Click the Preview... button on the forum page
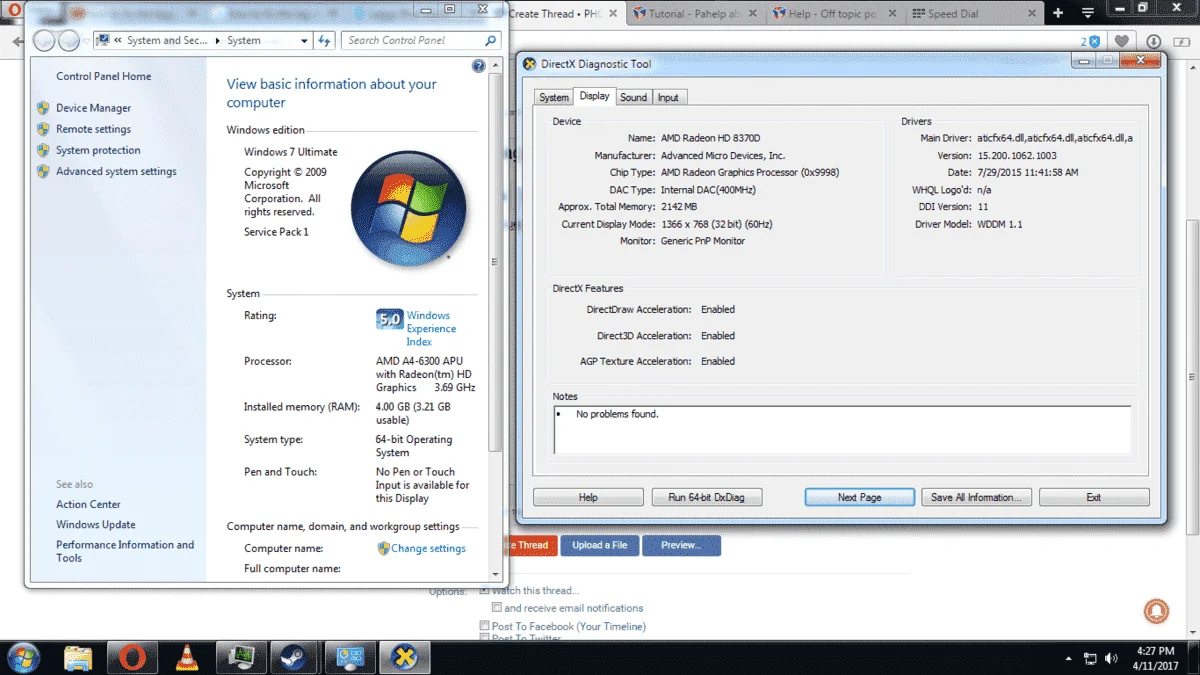 pyautogui.click(x=681, y=545)
